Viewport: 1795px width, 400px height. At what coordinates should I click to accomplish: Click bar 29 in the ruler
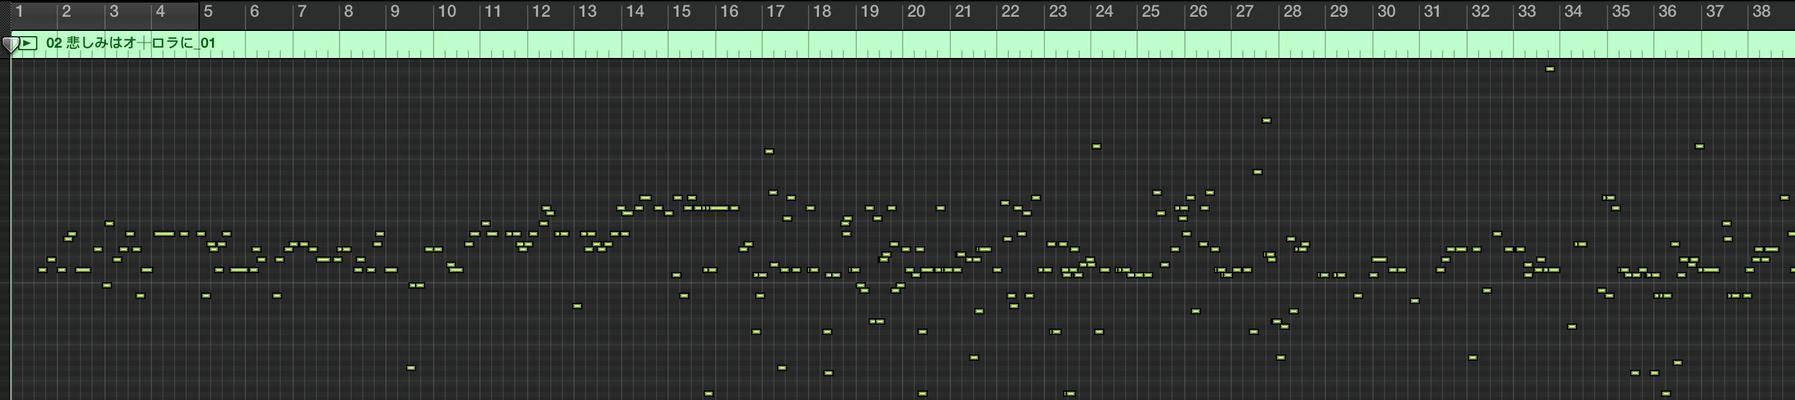(x=1338, y=12)
